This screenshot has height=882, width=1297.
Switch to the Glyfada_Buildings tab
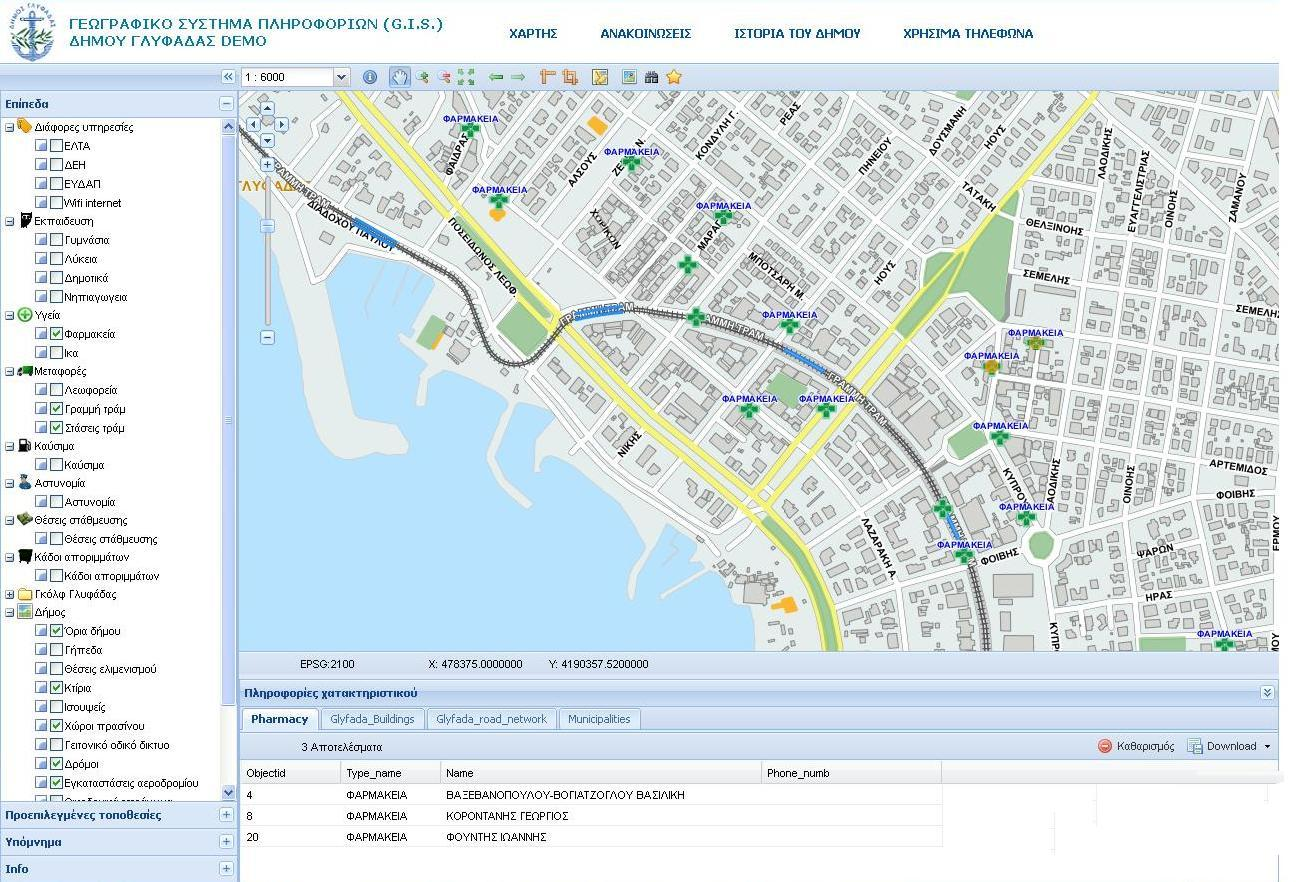tap(372, 719)
